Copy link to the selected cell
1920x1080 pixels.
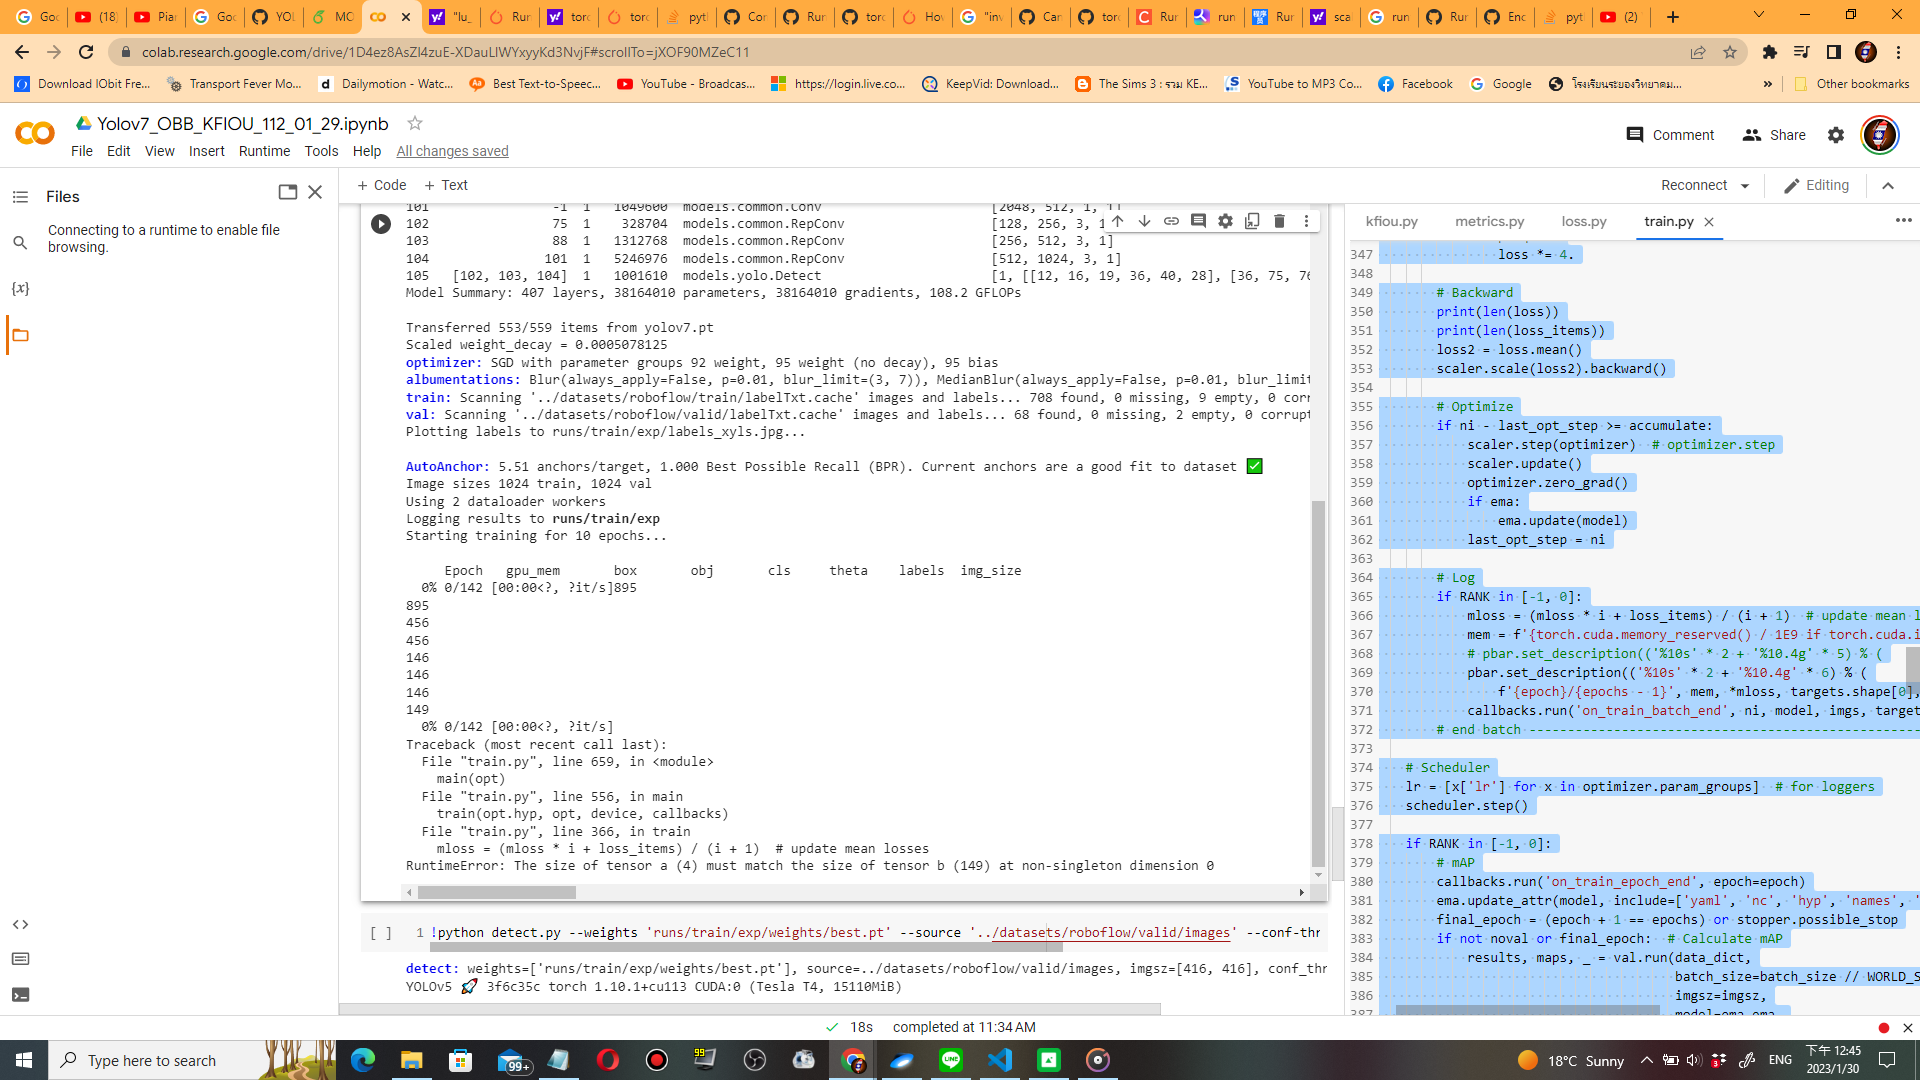(1171, 220)
